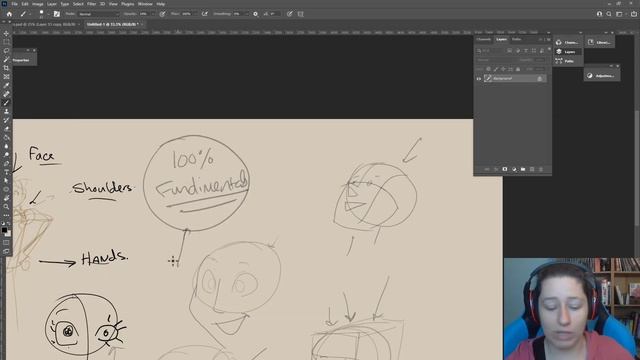640x360 pixels.
Task: Toggle pressure for opacity button
Action: click(162, 14)
